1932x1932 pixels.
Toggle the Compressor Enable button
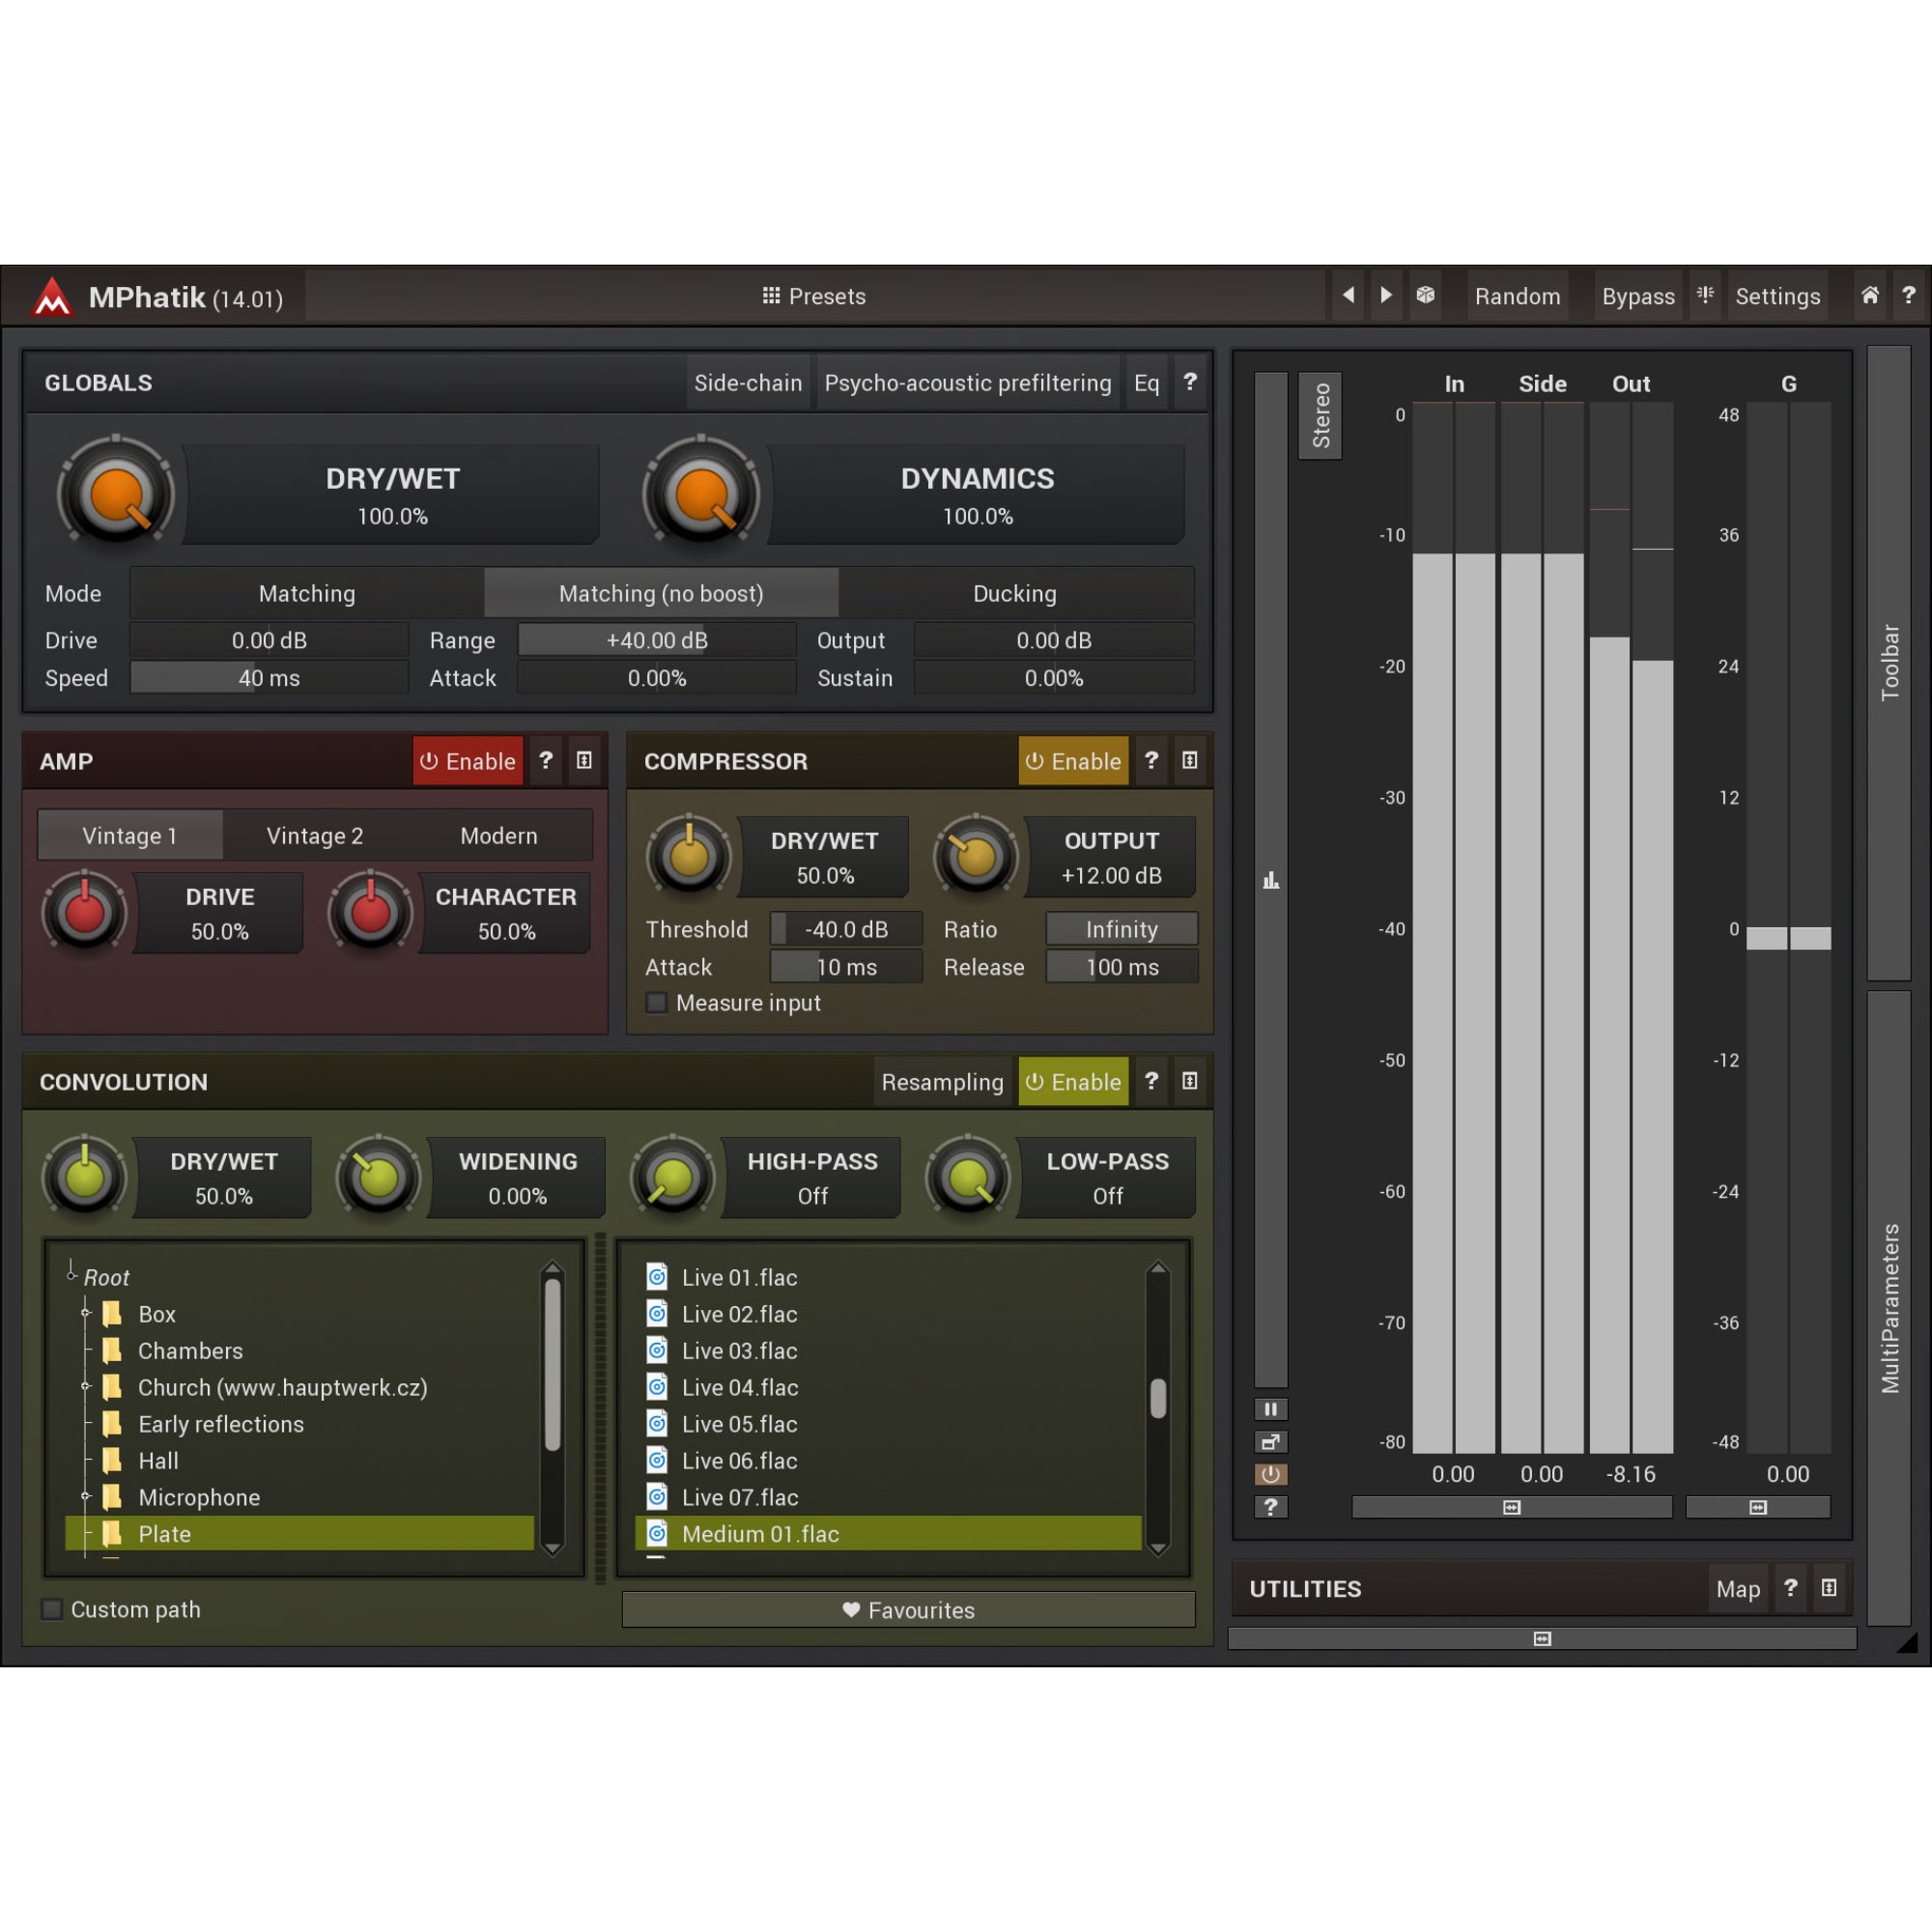click(x=1073, y=761)
